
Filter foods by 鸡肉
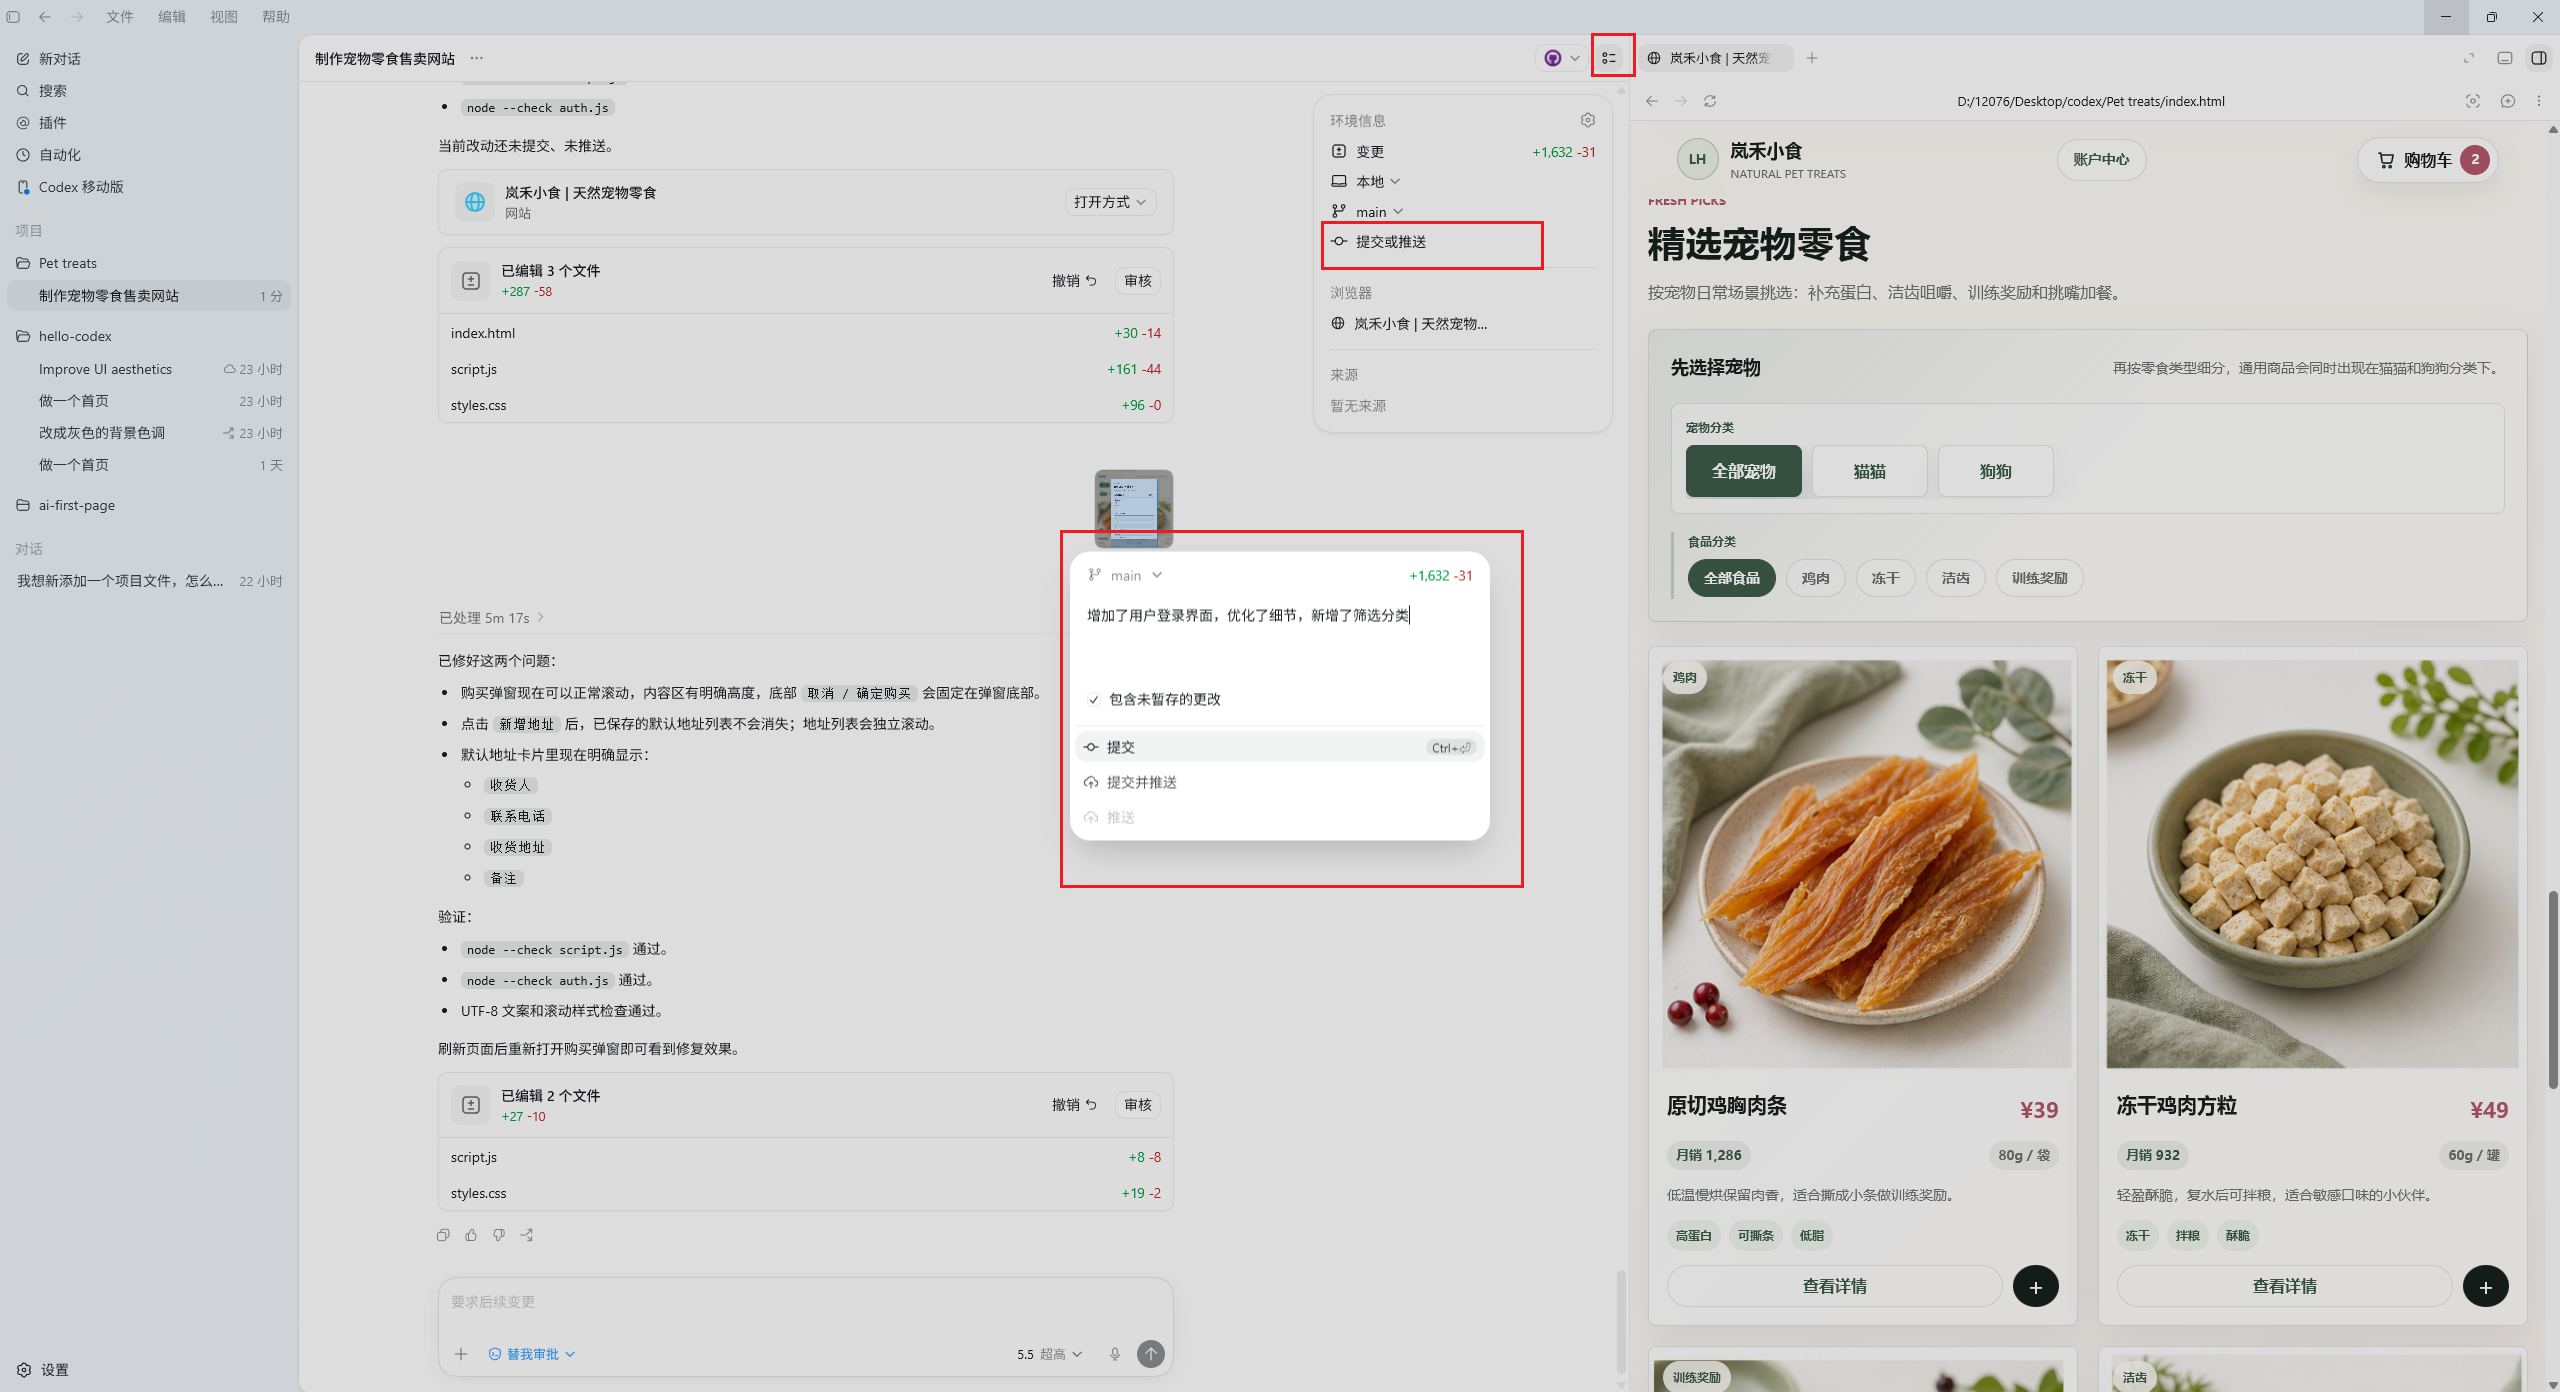pyautogui.click(x=1815, y=578)
